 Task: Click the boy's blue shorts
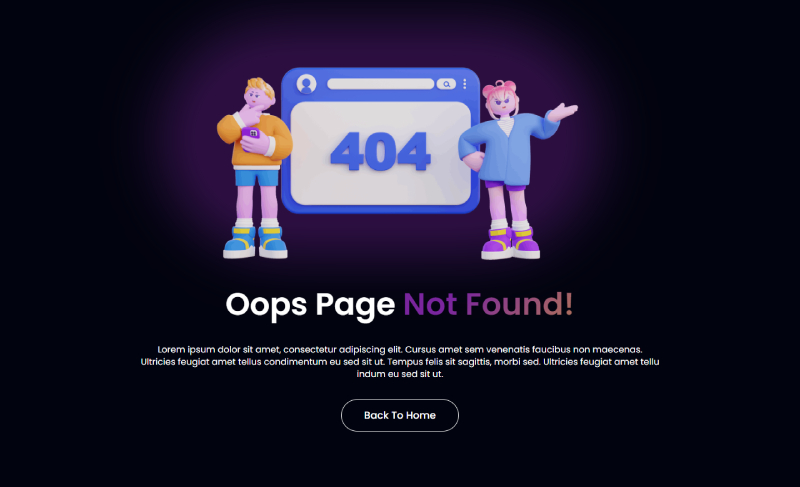pyautogui.click(x=257, y=178)
